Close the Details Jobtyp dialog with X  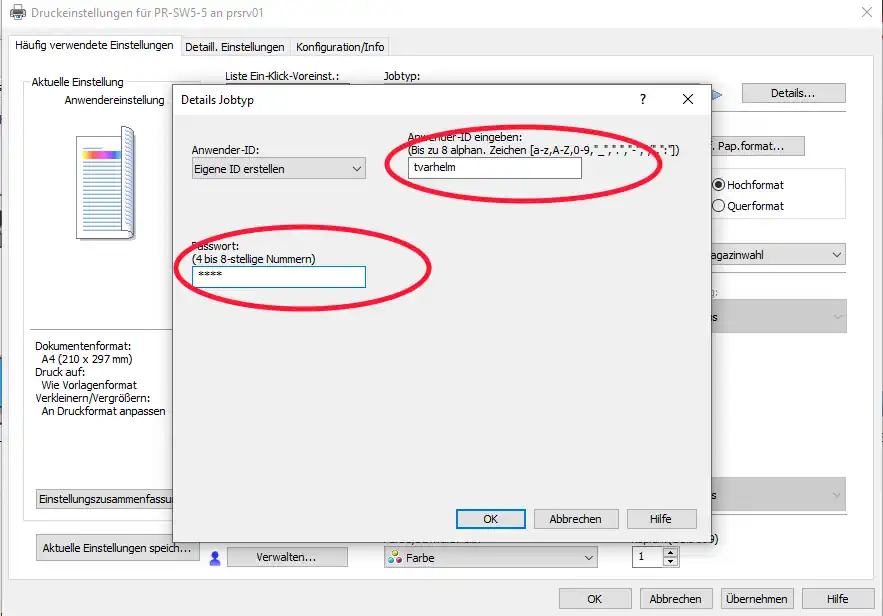click(x=688, y=99)
